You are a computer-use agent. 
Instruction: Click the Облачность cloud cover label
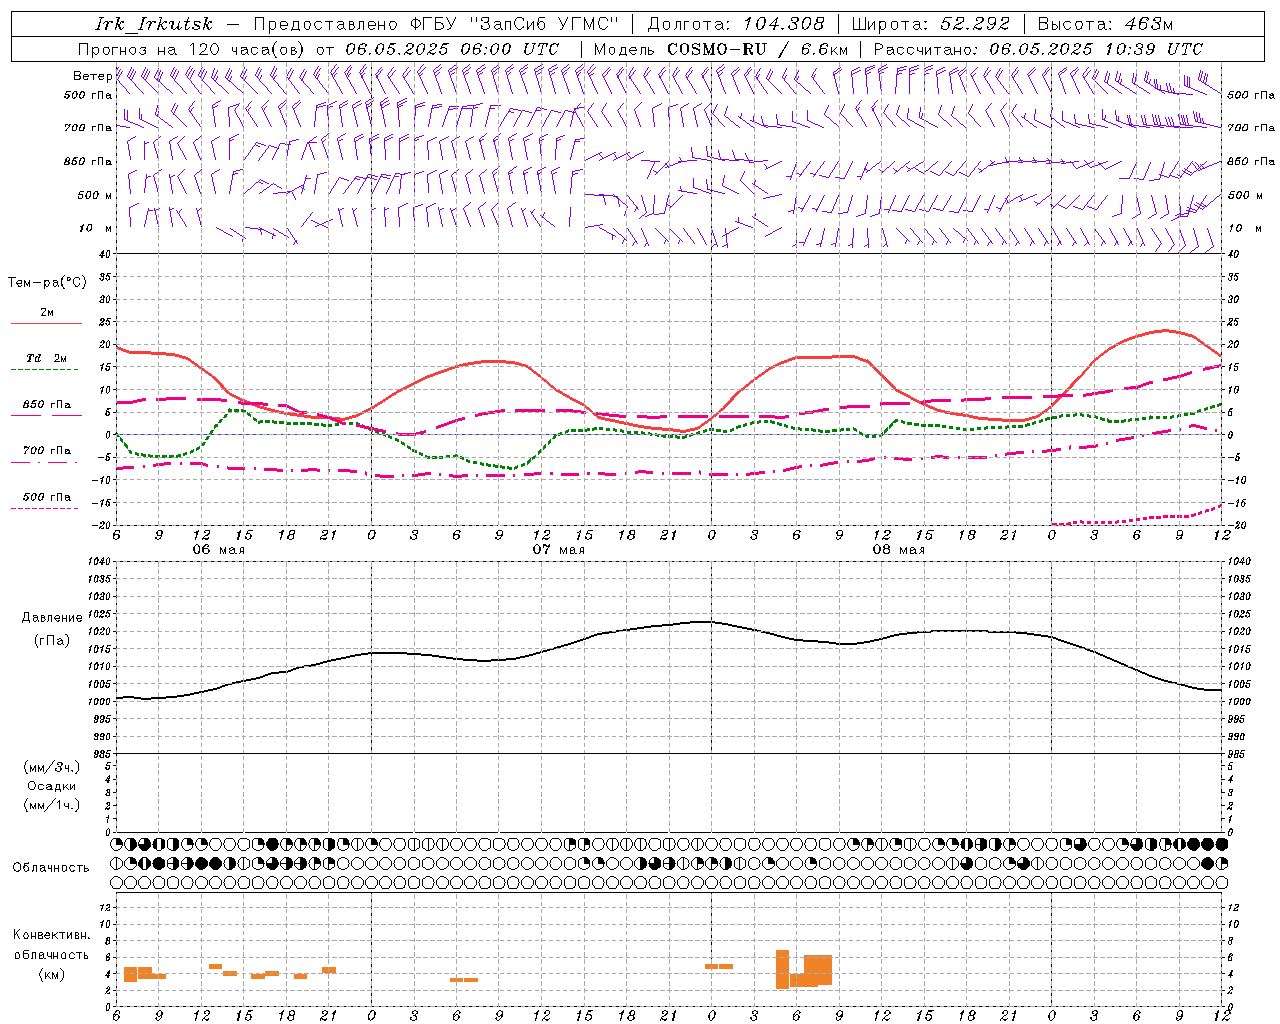click(x=51, y=867)
